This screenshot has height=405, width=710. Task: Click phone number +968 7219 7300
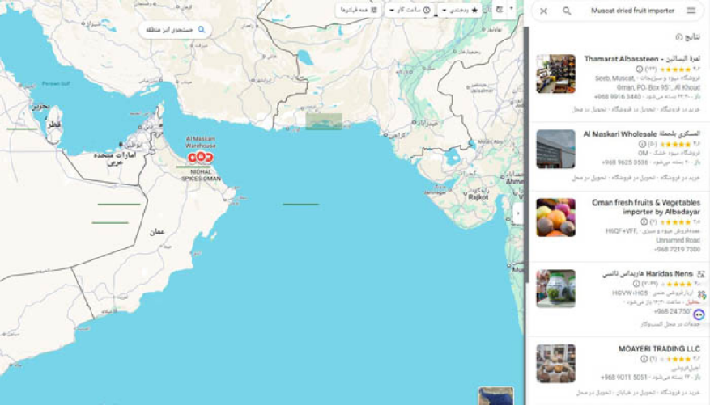(677, 249)
